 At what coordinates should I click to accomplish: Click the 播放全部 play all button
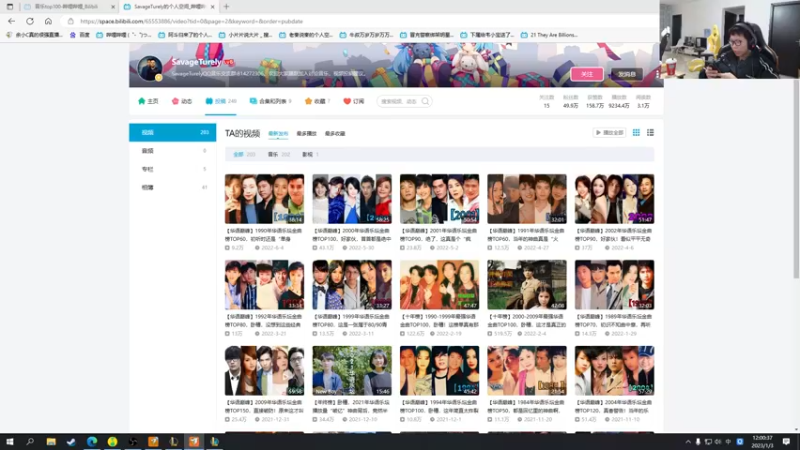click(x=609, y=133)
